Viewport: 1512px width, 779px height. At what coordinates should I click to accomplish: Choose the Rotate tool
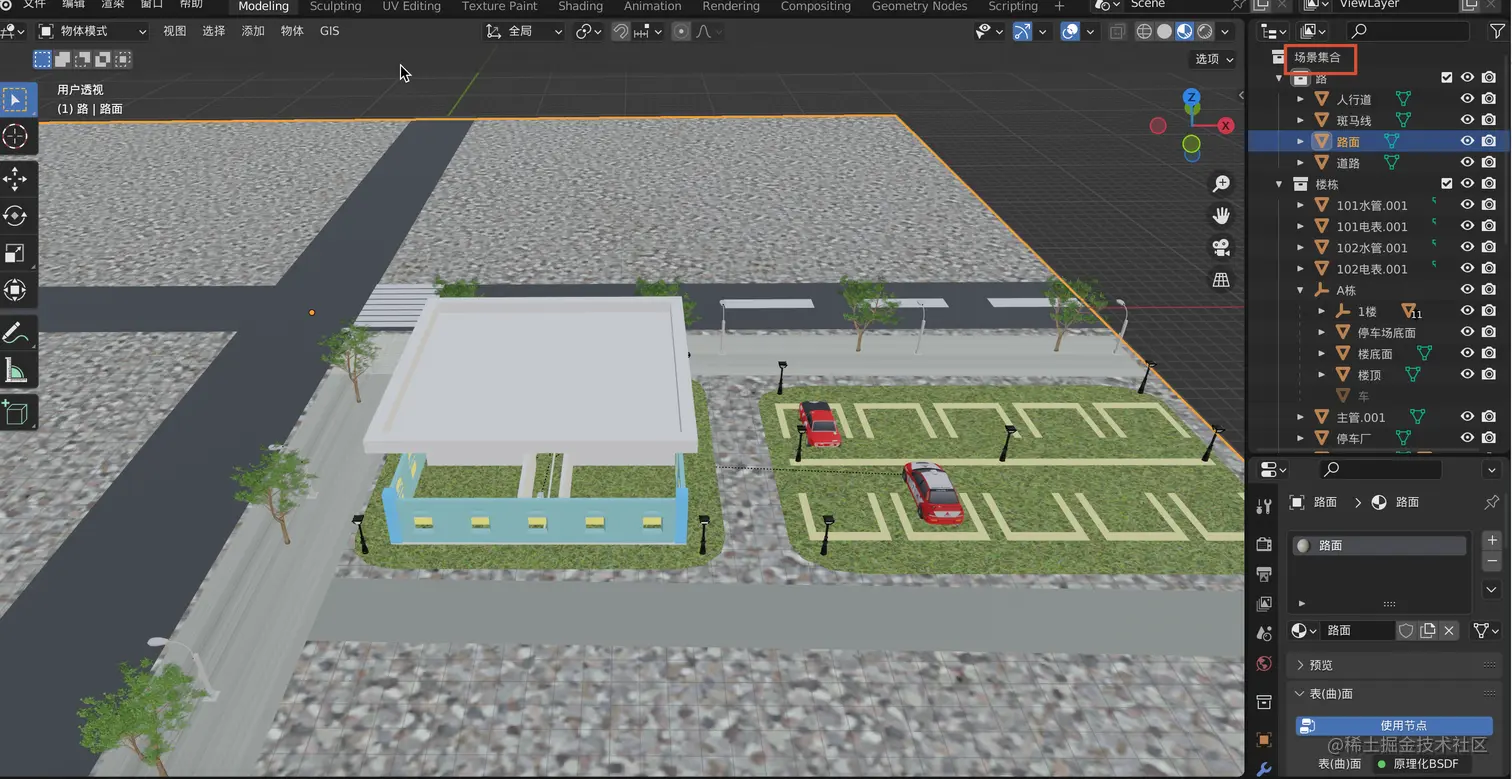16,216
